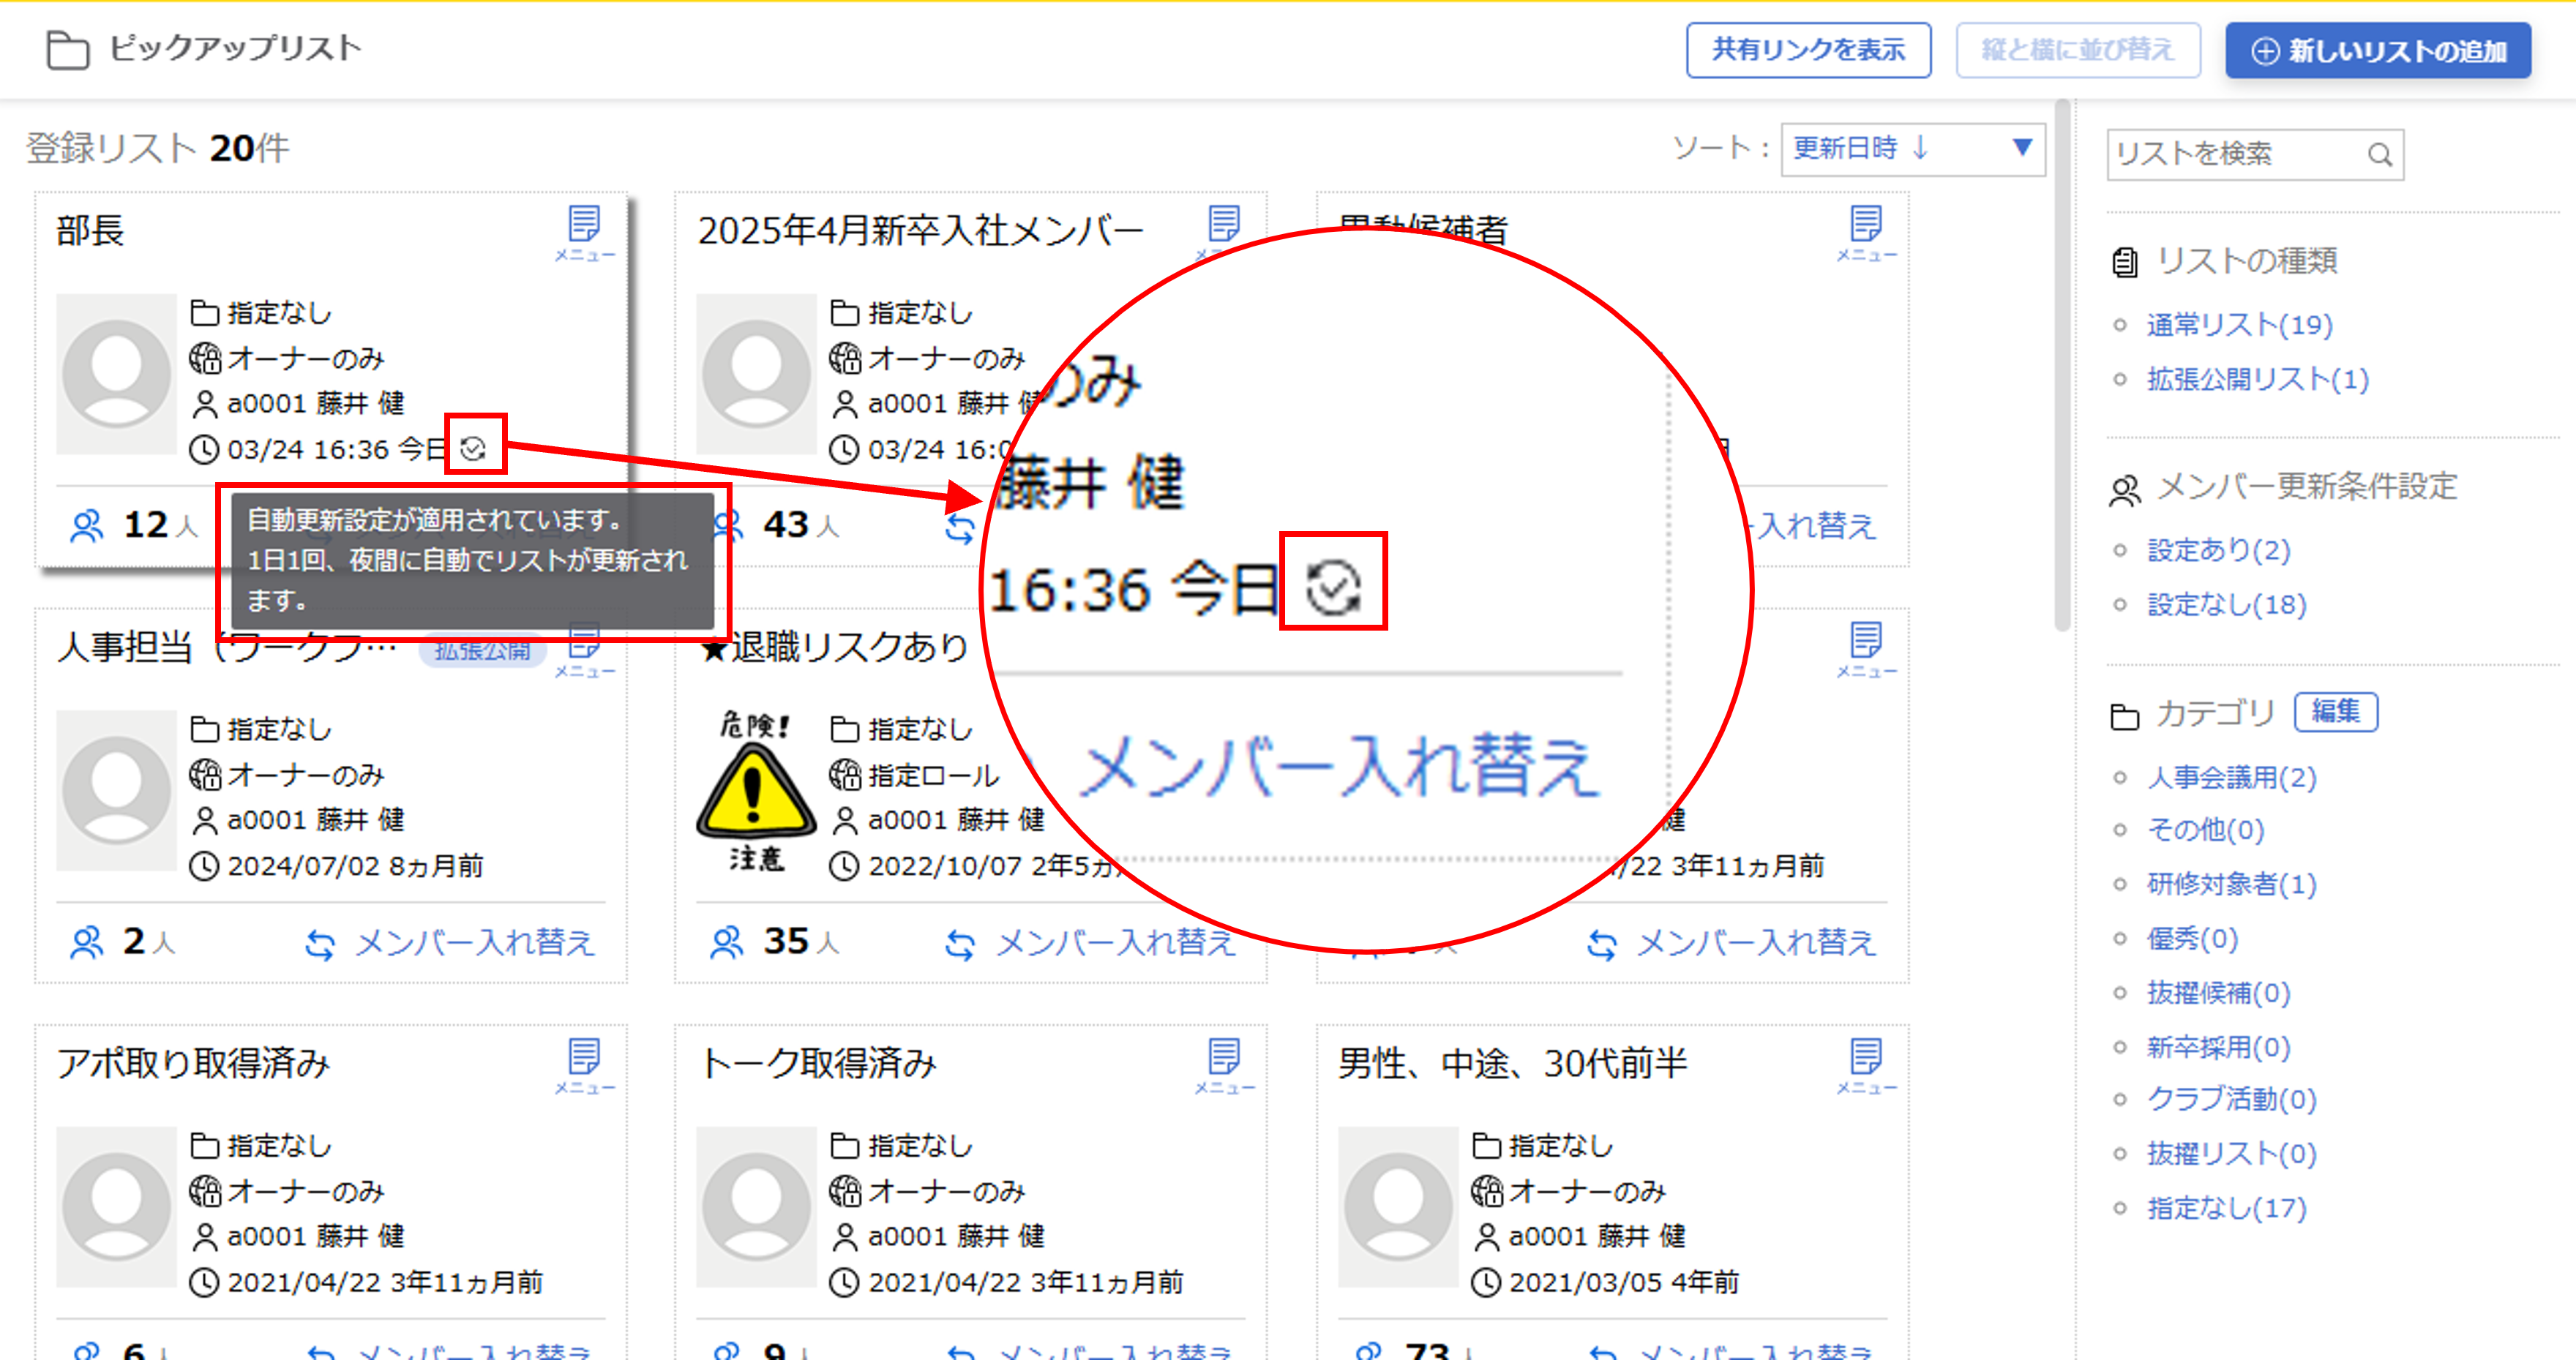This screenshot has width=2576, height=1360.
Task: Filter by 拡張公開リスト(1)
Action: point(2257,379)
